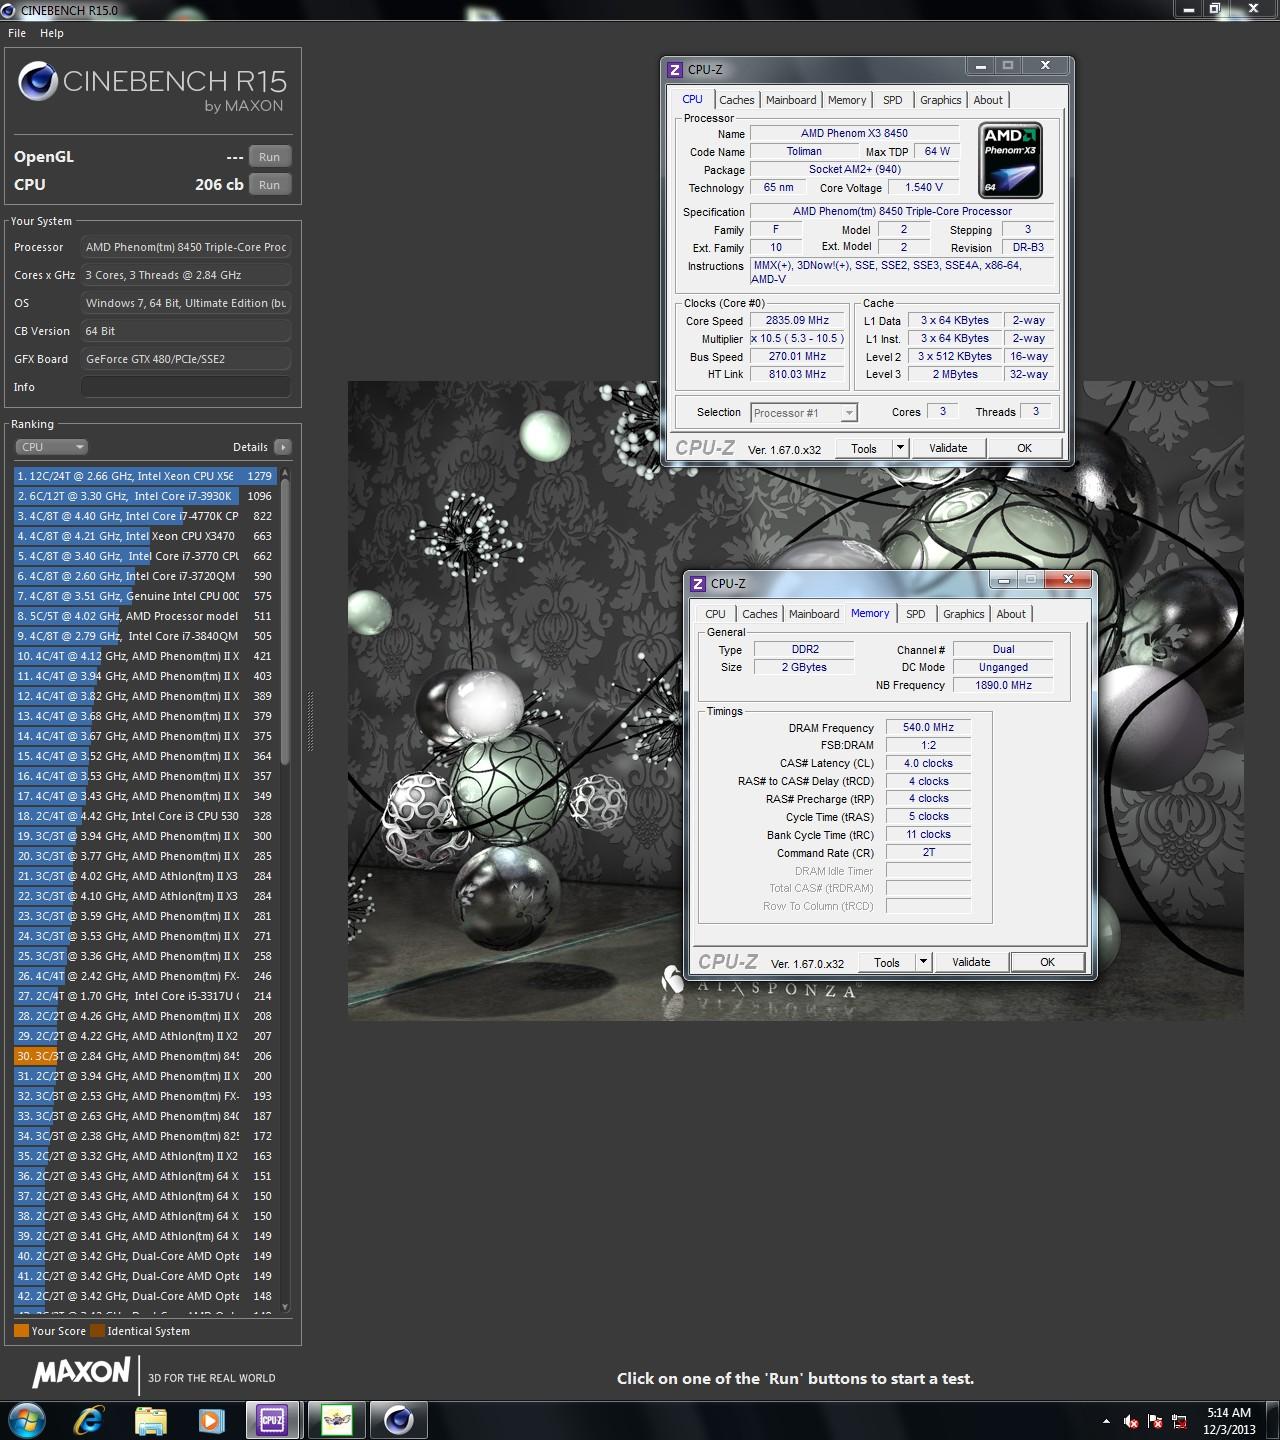Click the empty Info input field
Image resolution: width=1280 pixels, height=1440 pixels.
pos(186,387)
